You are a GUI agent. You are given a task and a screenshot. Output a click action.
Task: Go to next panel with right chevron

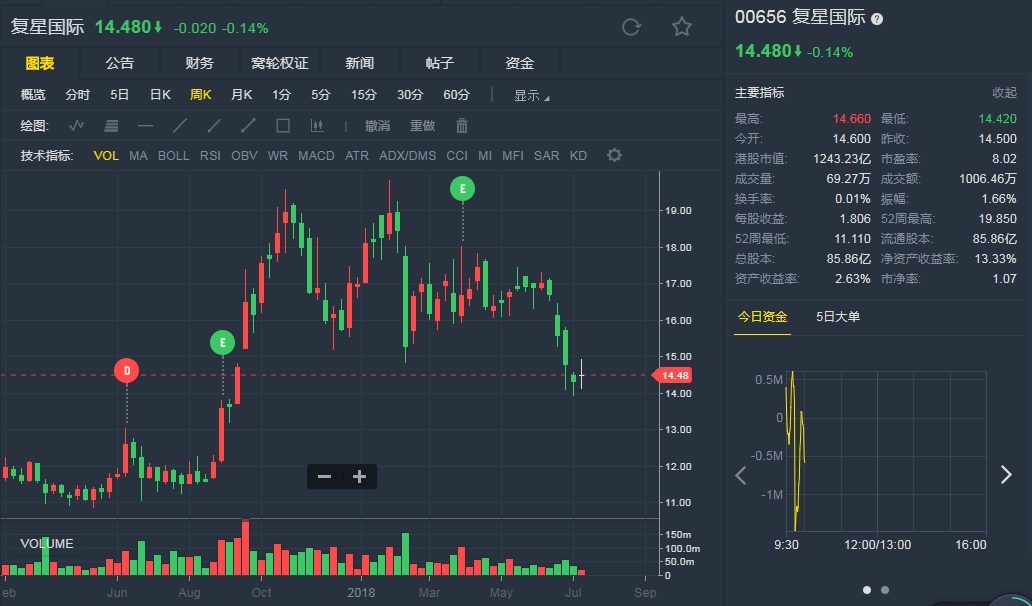pos(1006,475)
